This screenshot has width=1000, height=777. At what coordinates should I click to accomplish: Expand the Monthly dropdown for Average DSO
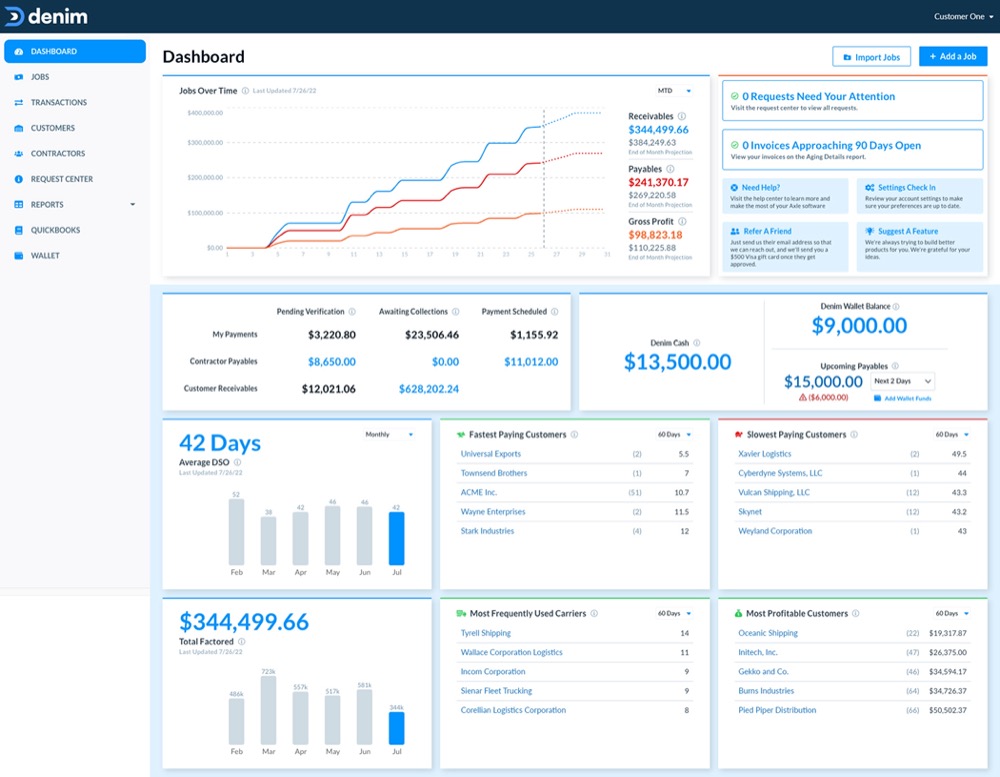[389, 435]
